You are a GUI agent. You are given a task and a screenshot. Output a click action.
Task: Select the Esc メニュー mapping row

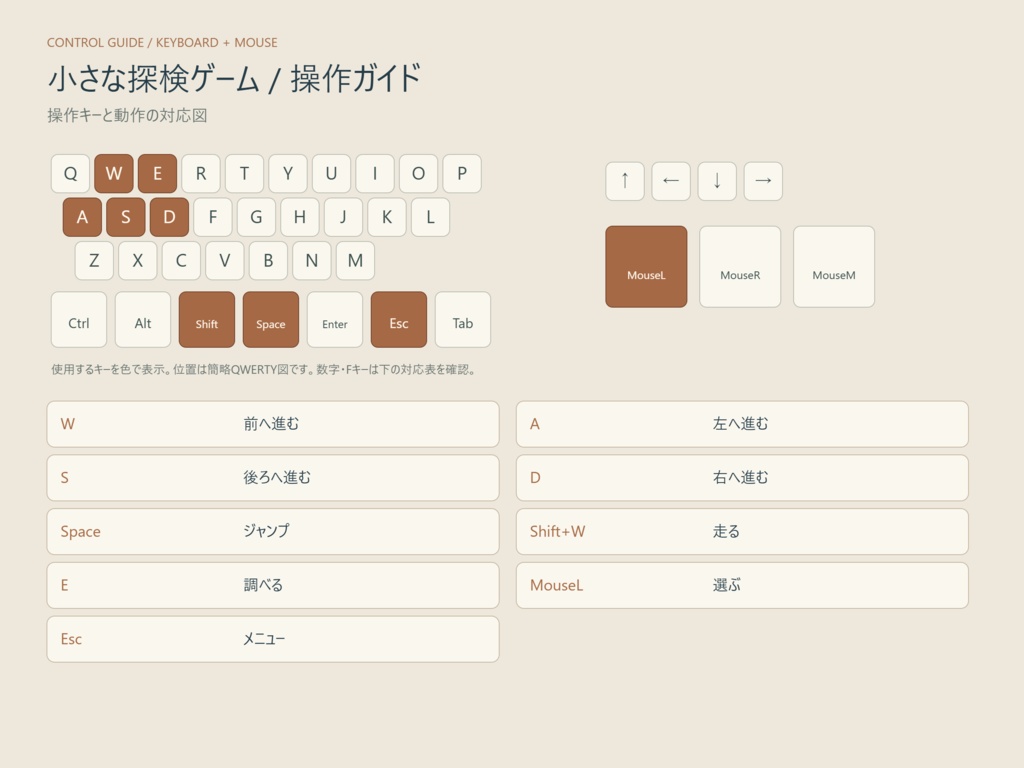(273, 639)
